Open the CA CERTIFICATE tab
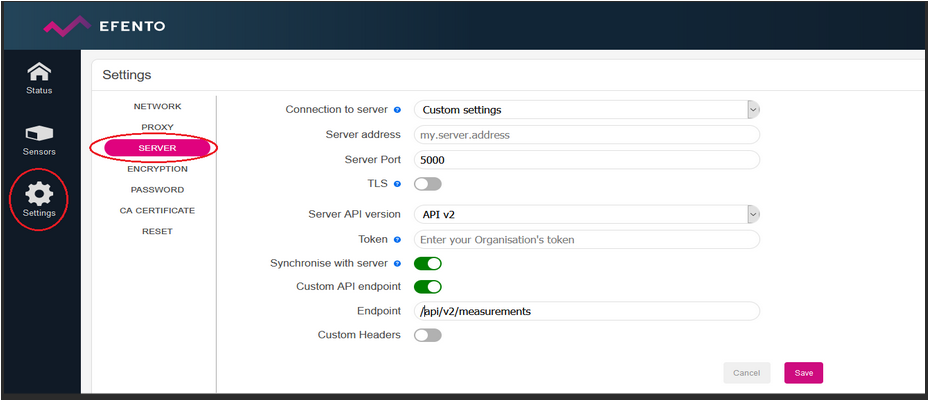The height and width of the screenshot is (400, 929). (x=157, y=211)
